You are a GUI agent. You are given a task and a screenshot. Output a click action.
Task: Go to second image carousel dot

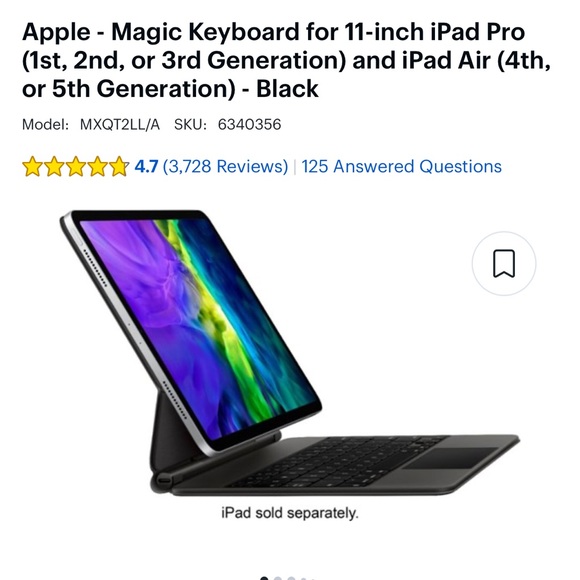pyautogui.click(x=277, y=579)
